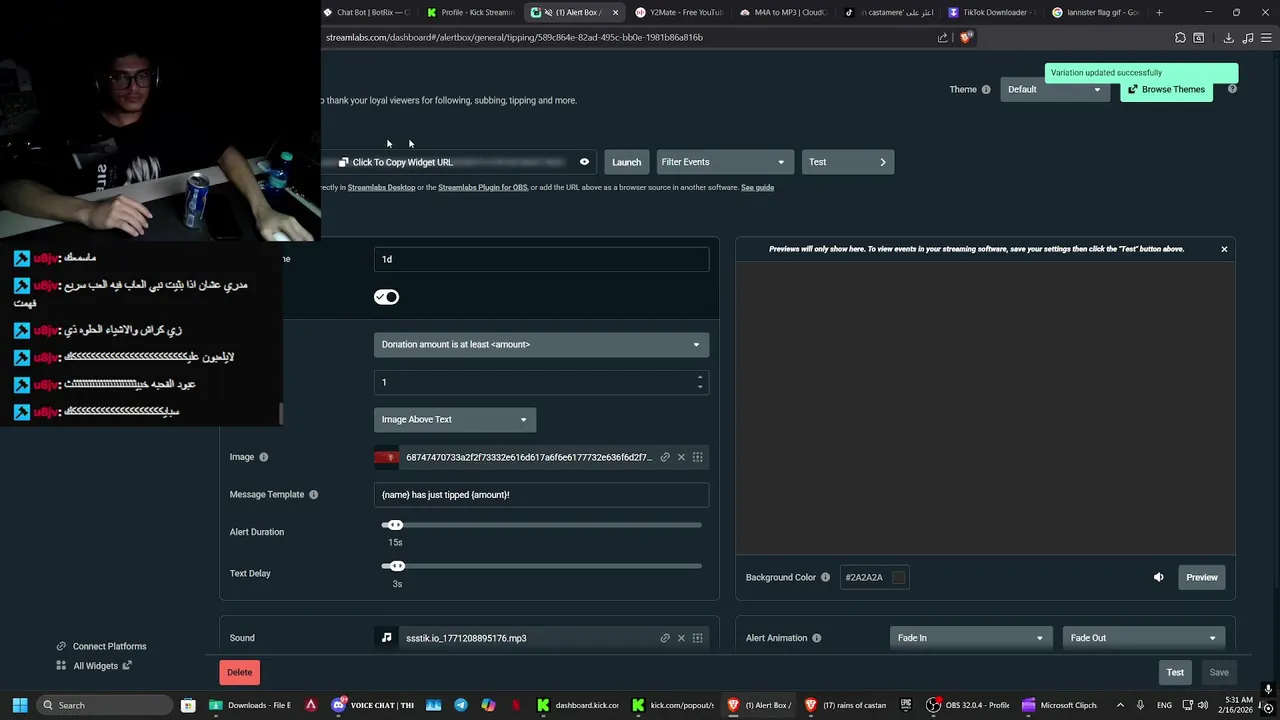Open the Image Above Text layout dropdown
Image resolution: width=1280 pixels, height=720 pixels.
coord(455,420)
